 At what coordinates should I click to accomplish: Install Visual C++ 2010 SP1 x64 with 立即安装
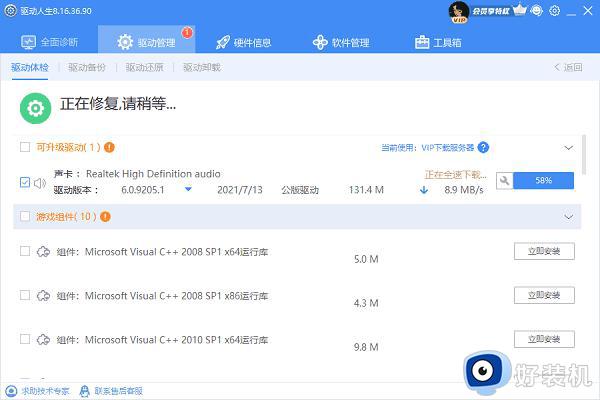[544, 339]
